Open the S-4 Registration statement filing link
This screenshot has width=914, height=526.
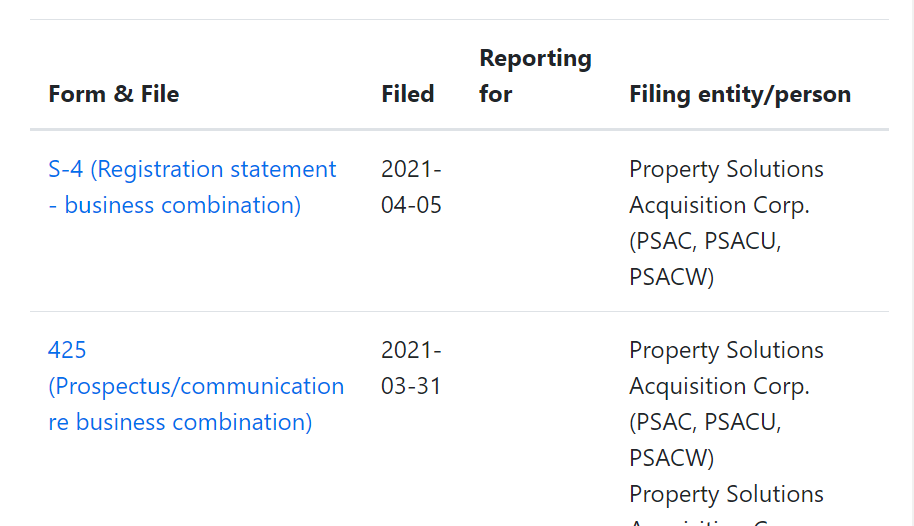click(x=192, y=187)
